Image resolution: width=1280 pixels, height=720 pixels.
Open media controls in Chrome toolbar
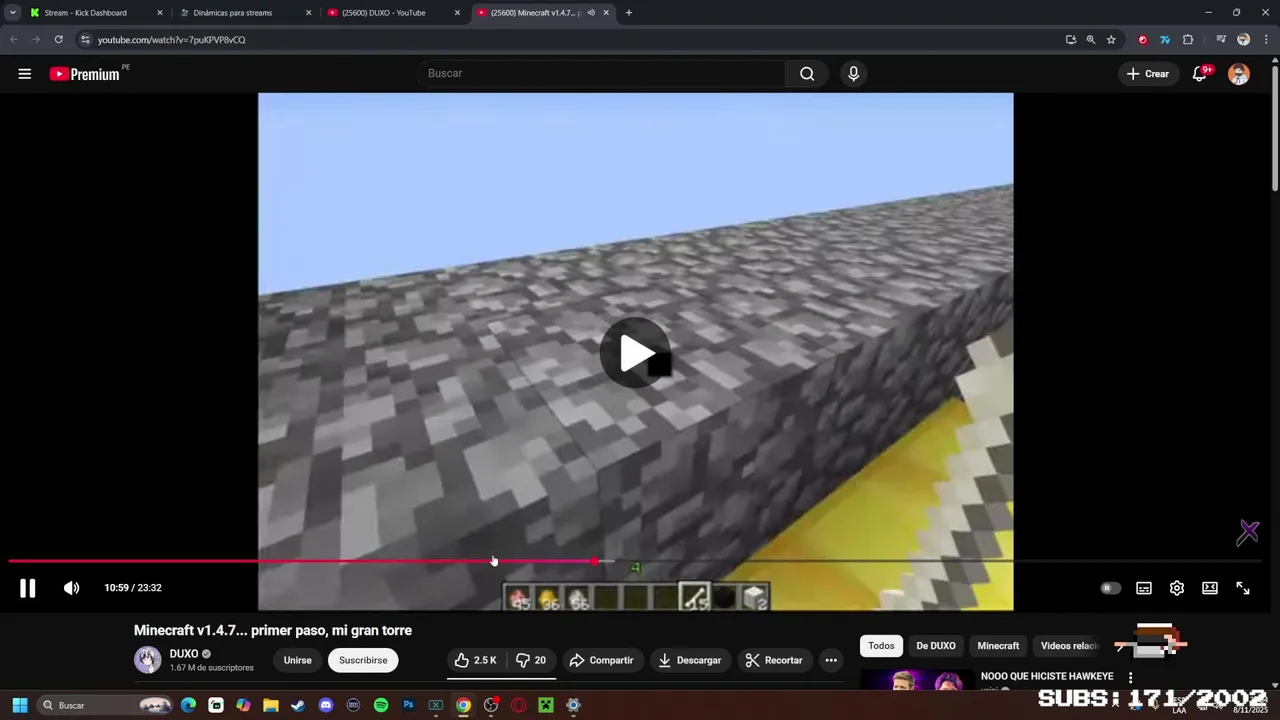[x=1221, y=40]
